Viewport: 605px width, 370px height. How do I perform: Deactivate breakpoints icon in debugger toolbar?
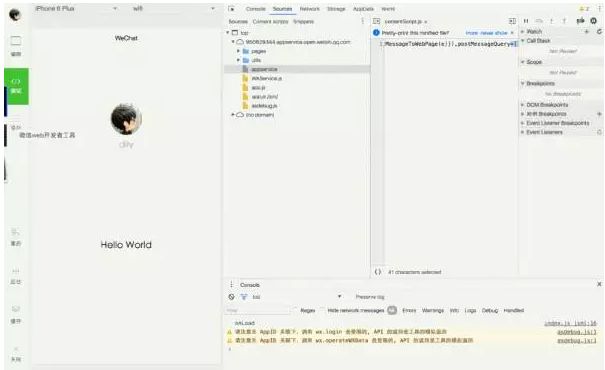[580, 21]
